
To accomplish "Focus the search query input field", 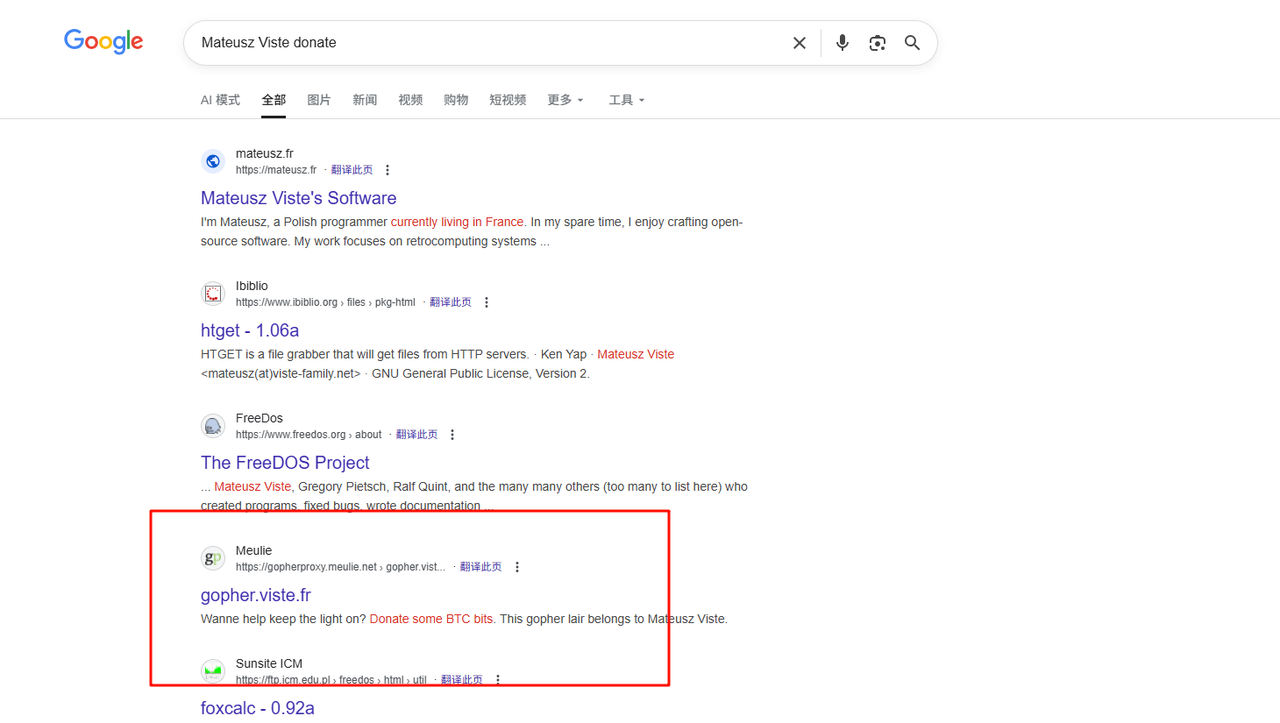I will click(x=480, y=43).
